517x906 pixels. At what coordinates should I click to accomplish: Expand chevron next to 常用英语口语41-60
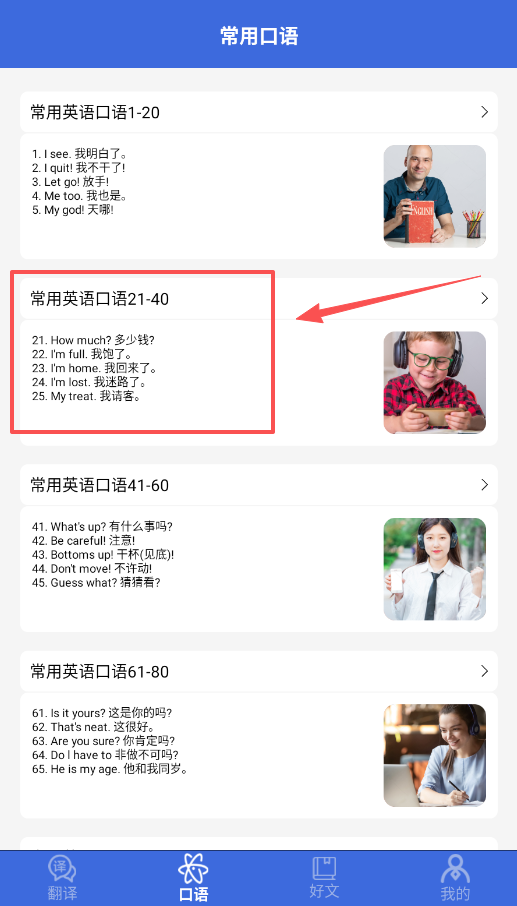485,485
